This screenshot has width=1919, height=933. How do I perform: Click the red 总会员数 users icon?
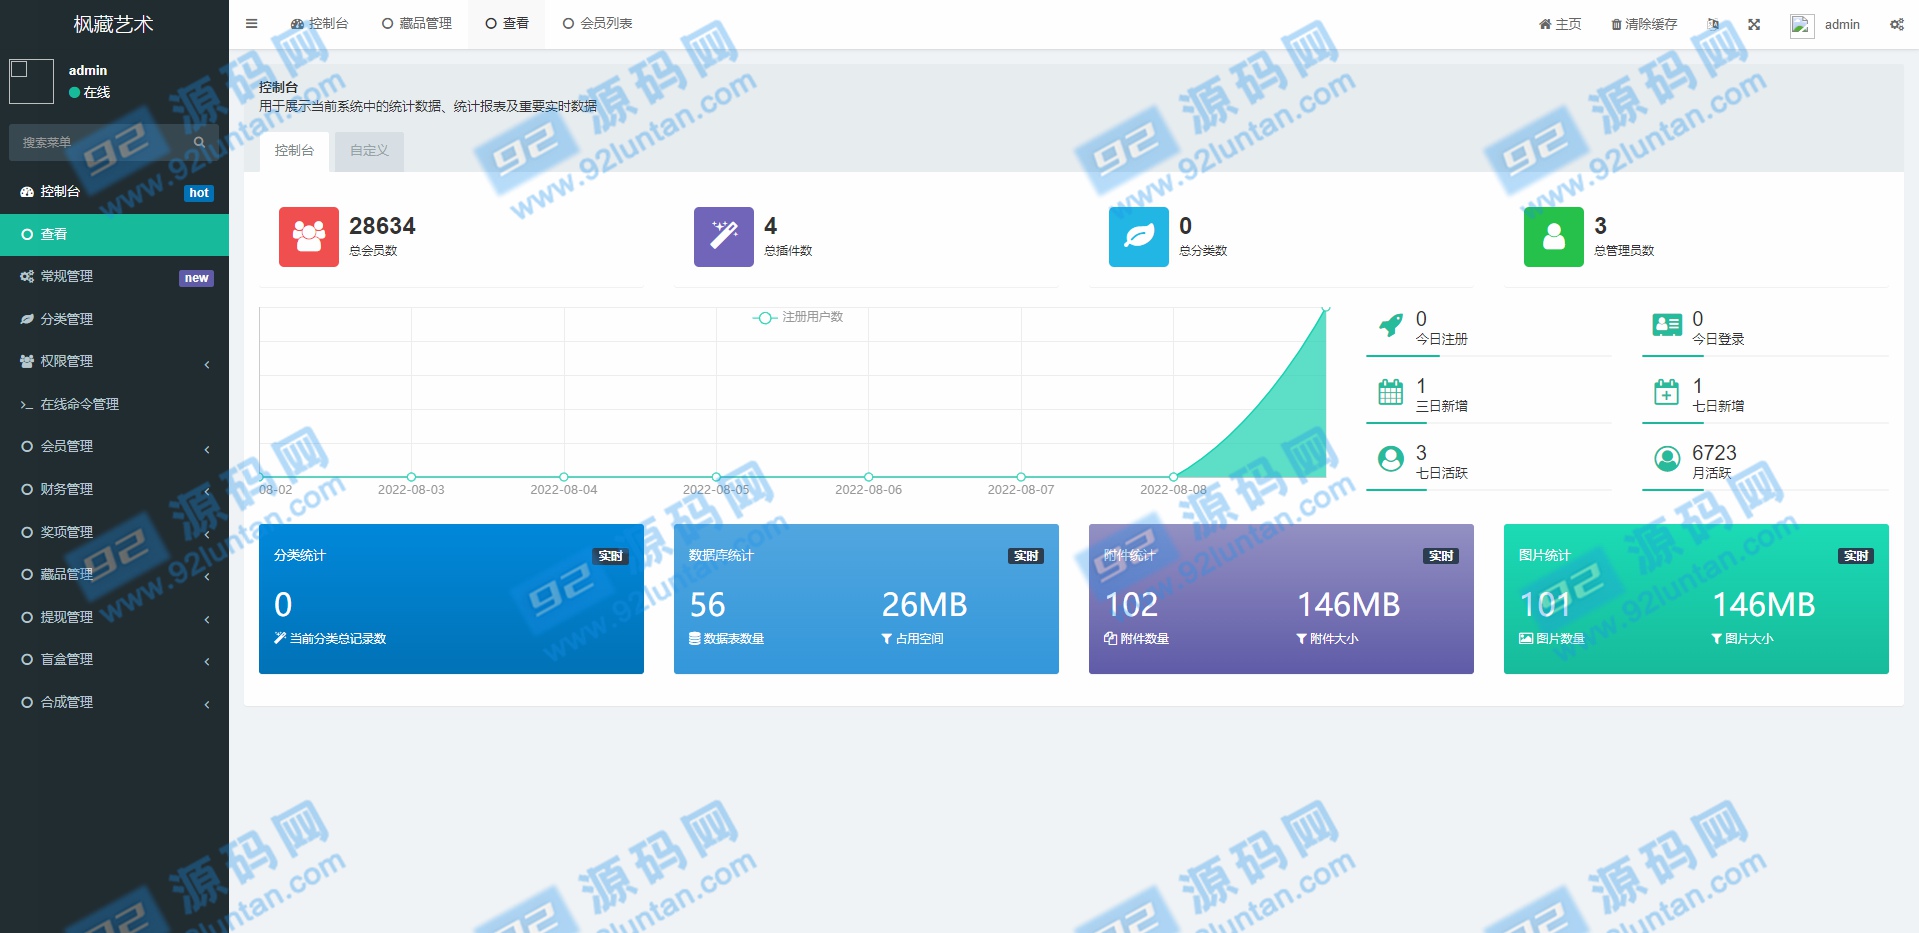(x=309, y=237)
